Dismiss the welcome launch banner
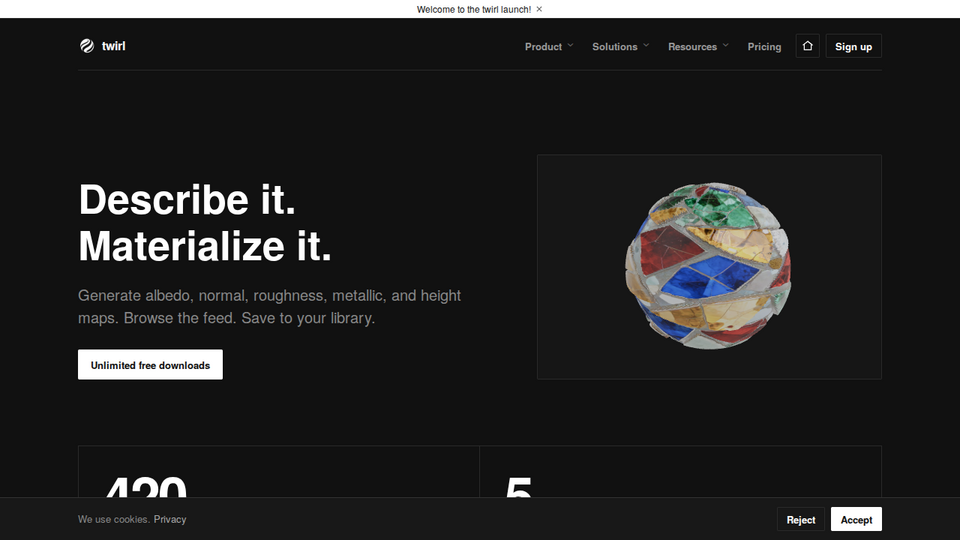The image size is (960, 540). (x=539, y=9)
